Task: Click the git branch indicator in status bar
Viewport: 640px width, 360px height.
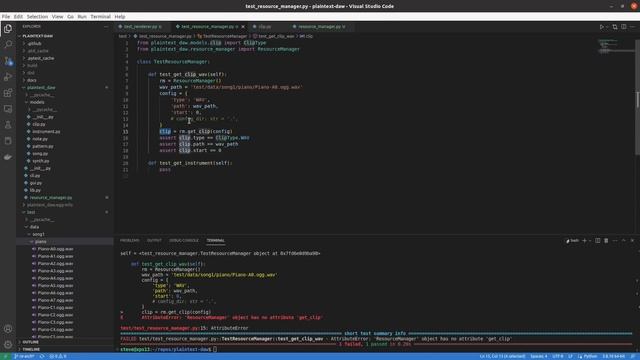Action: (x=24, y=356)
